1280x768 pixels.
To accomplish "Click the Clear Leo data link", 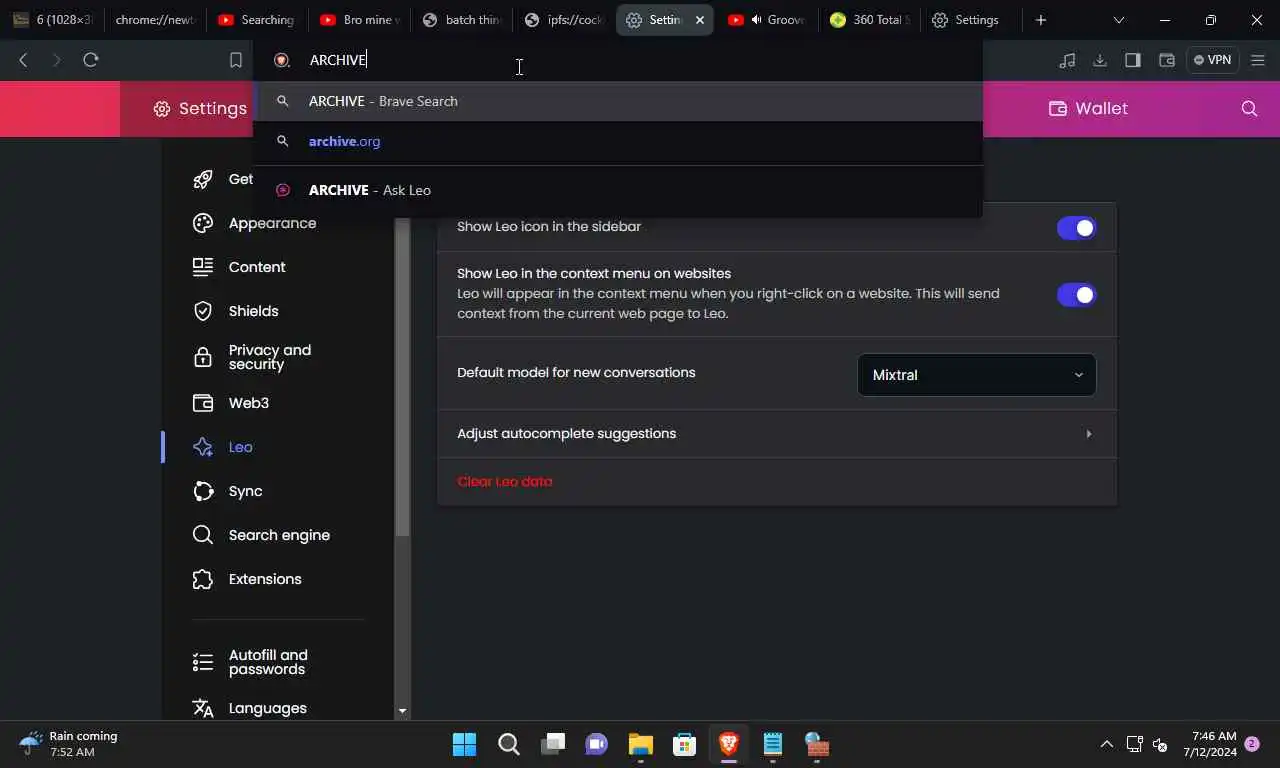I will pos(504,481).
